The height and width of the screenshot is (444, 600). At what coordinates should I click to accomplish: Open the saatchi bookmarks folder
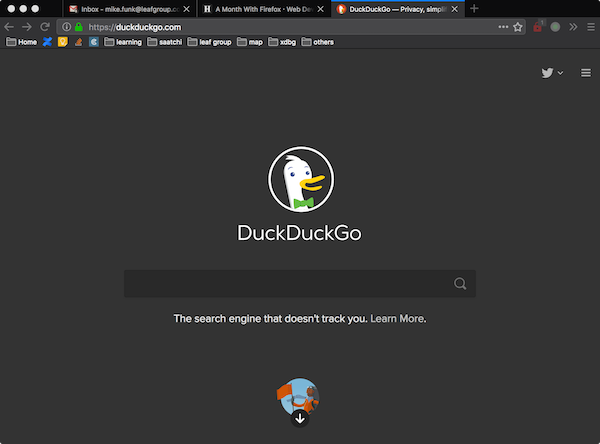[x=165, y=42]
